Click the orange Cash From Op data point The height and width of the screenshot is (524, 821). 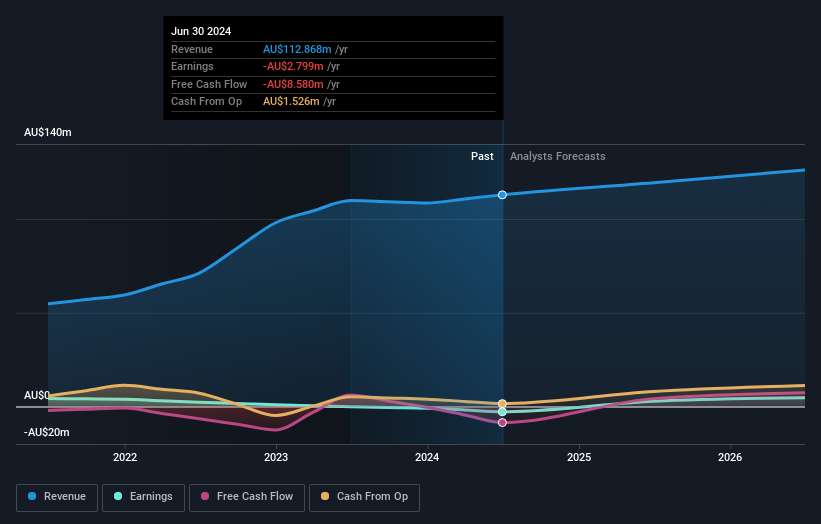[502, 404]
